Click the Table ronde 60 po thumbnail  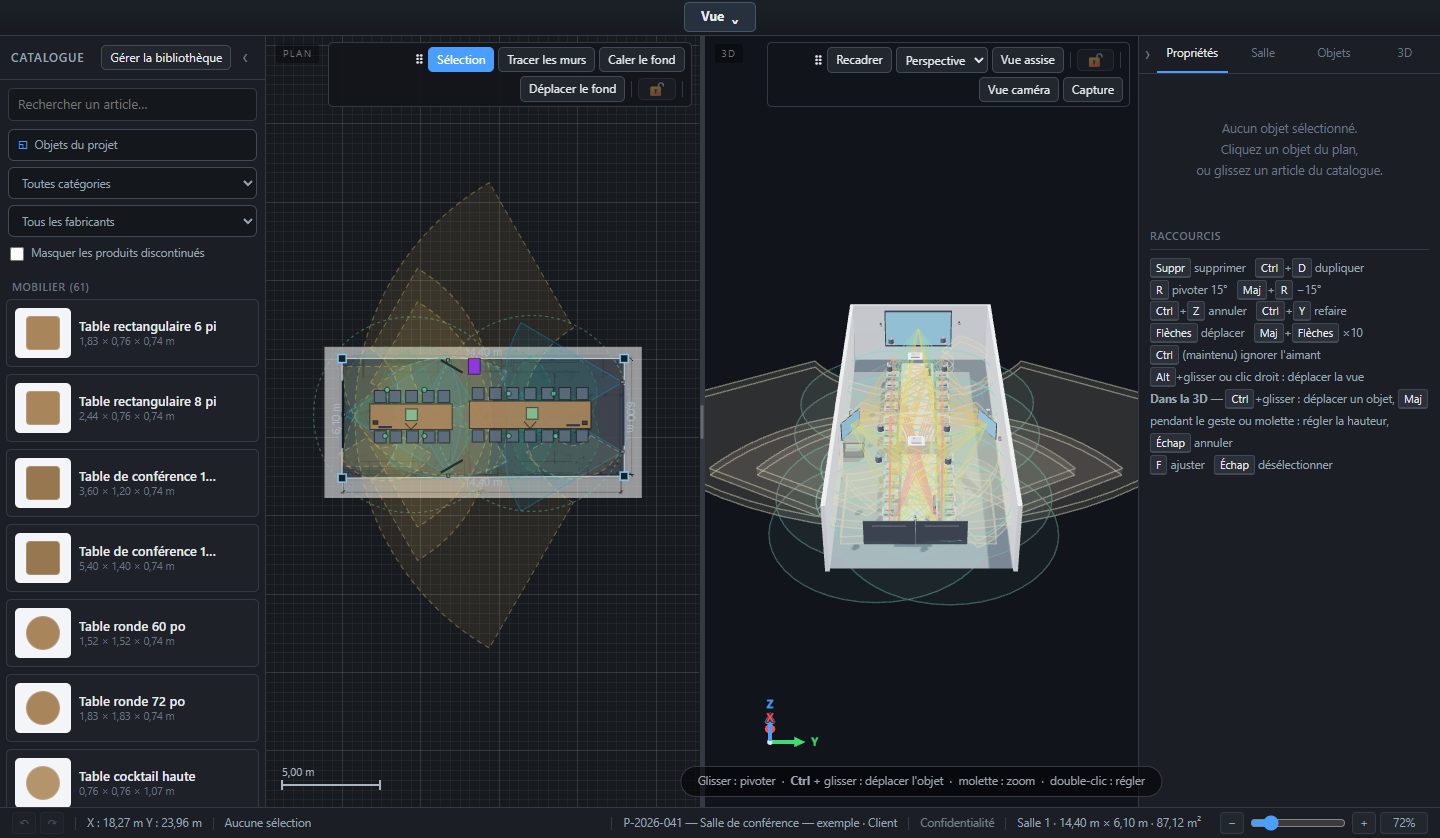coord(43,633)
